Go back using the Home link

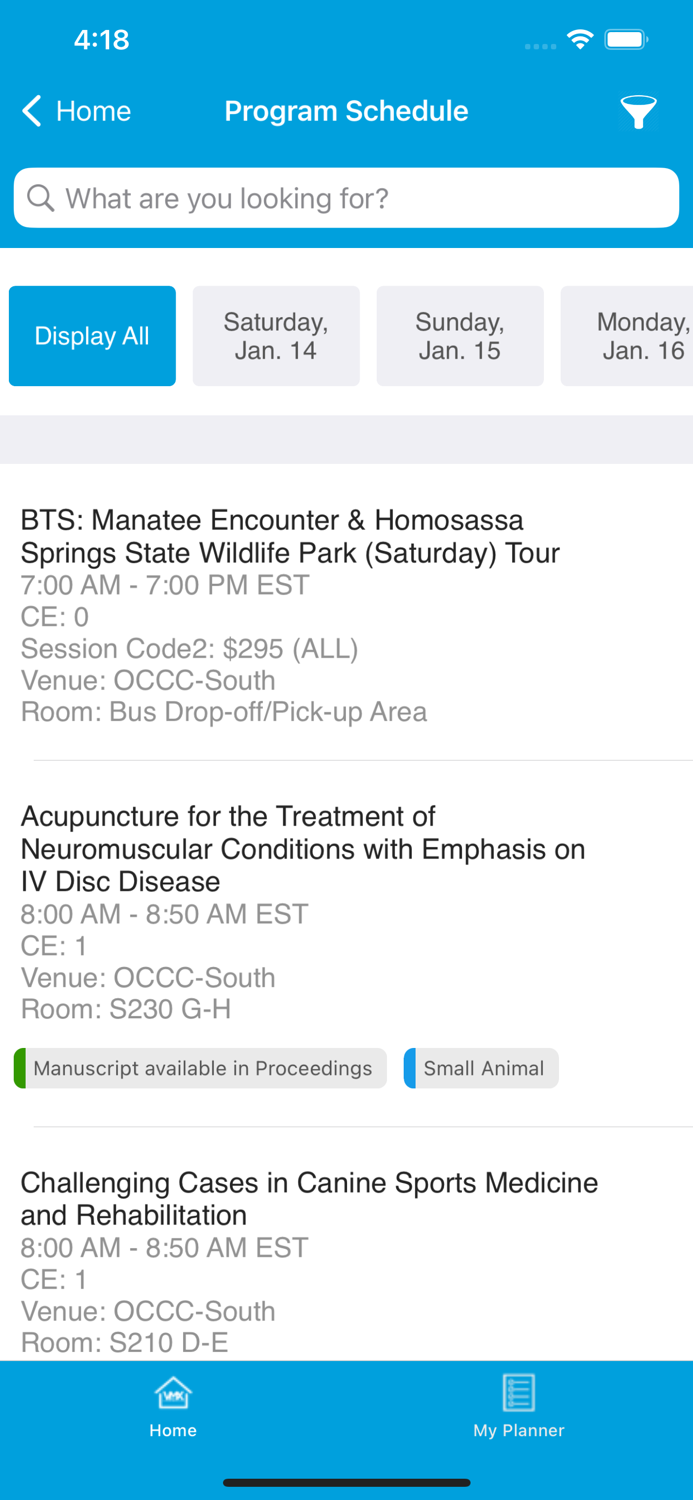point(93,111)
